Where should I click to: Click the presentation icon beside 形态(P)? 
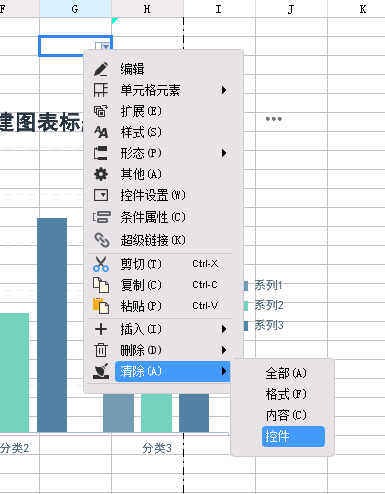[101, 153]
